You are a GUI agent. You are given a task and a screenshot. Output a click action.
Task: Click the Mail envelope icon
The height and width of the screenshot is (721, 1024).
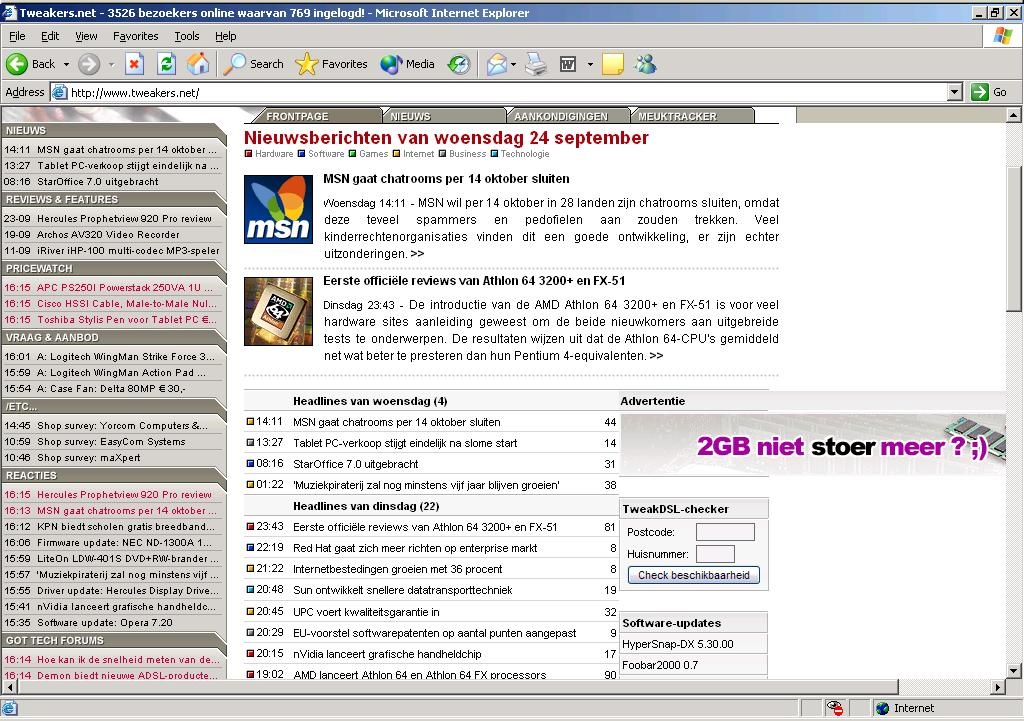496,64
